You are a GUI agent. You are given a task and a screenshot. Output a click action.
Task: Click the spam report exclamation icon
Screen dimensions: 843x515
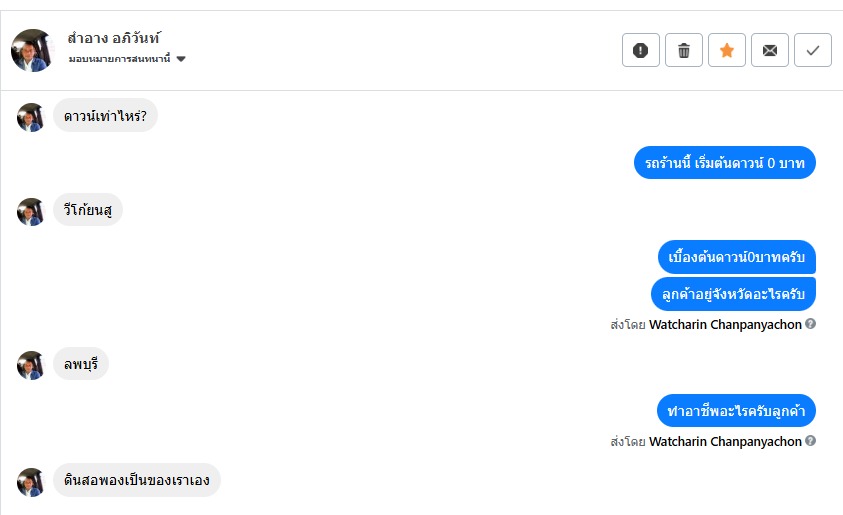(x=641, y=50)
